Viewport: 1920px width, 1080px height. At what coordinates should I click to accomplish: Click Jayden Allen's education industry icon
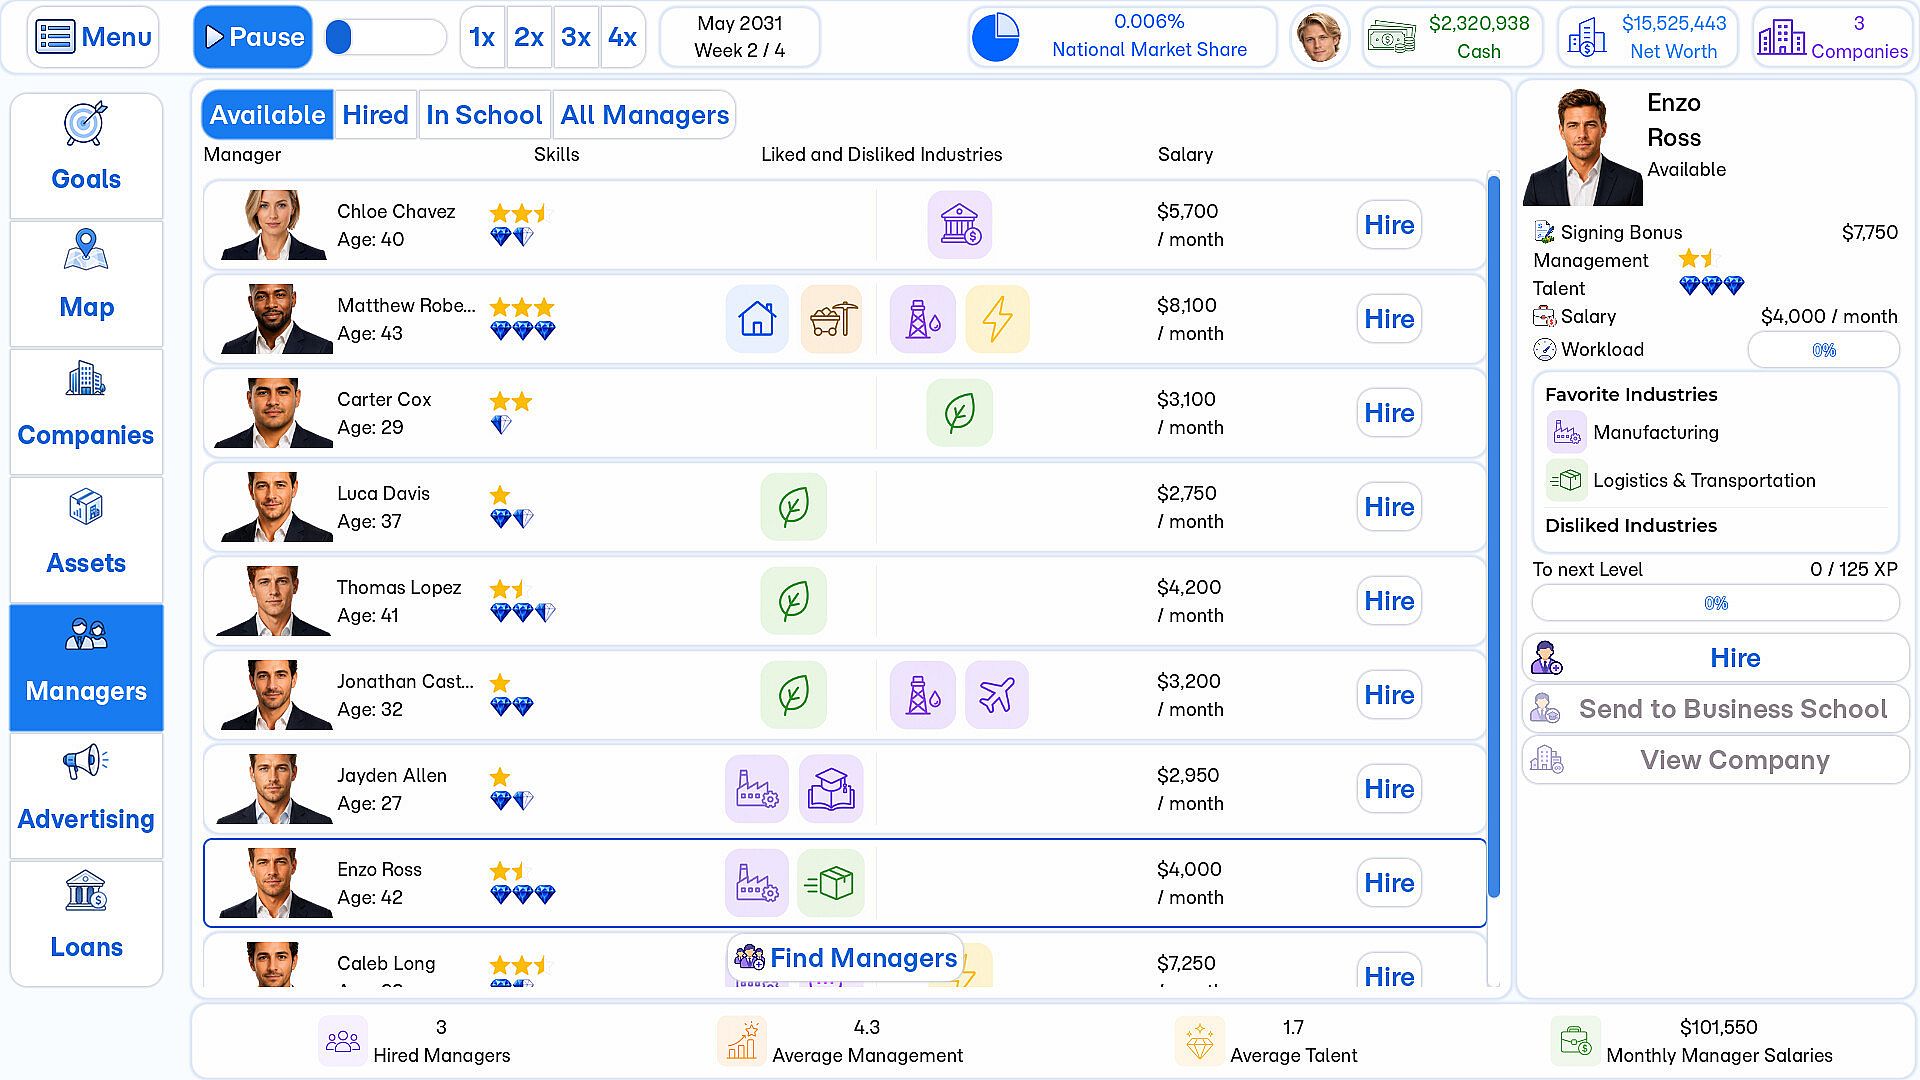(x=831, y=789)
